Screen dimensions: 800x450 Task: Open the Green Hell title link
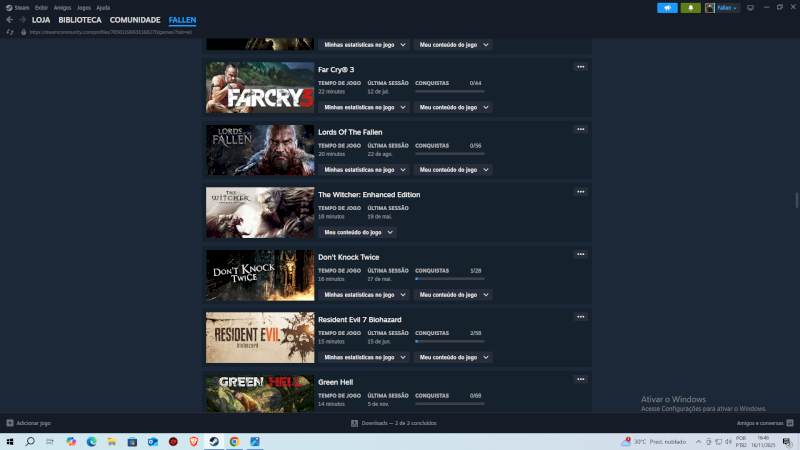tap(336, 382)
